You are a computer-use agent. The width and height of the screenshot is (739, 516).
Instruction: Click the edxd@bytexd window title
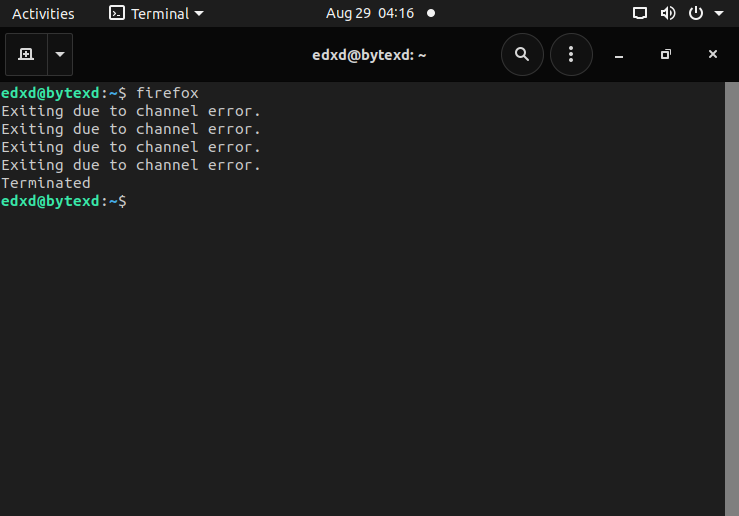tap(369, 55)
